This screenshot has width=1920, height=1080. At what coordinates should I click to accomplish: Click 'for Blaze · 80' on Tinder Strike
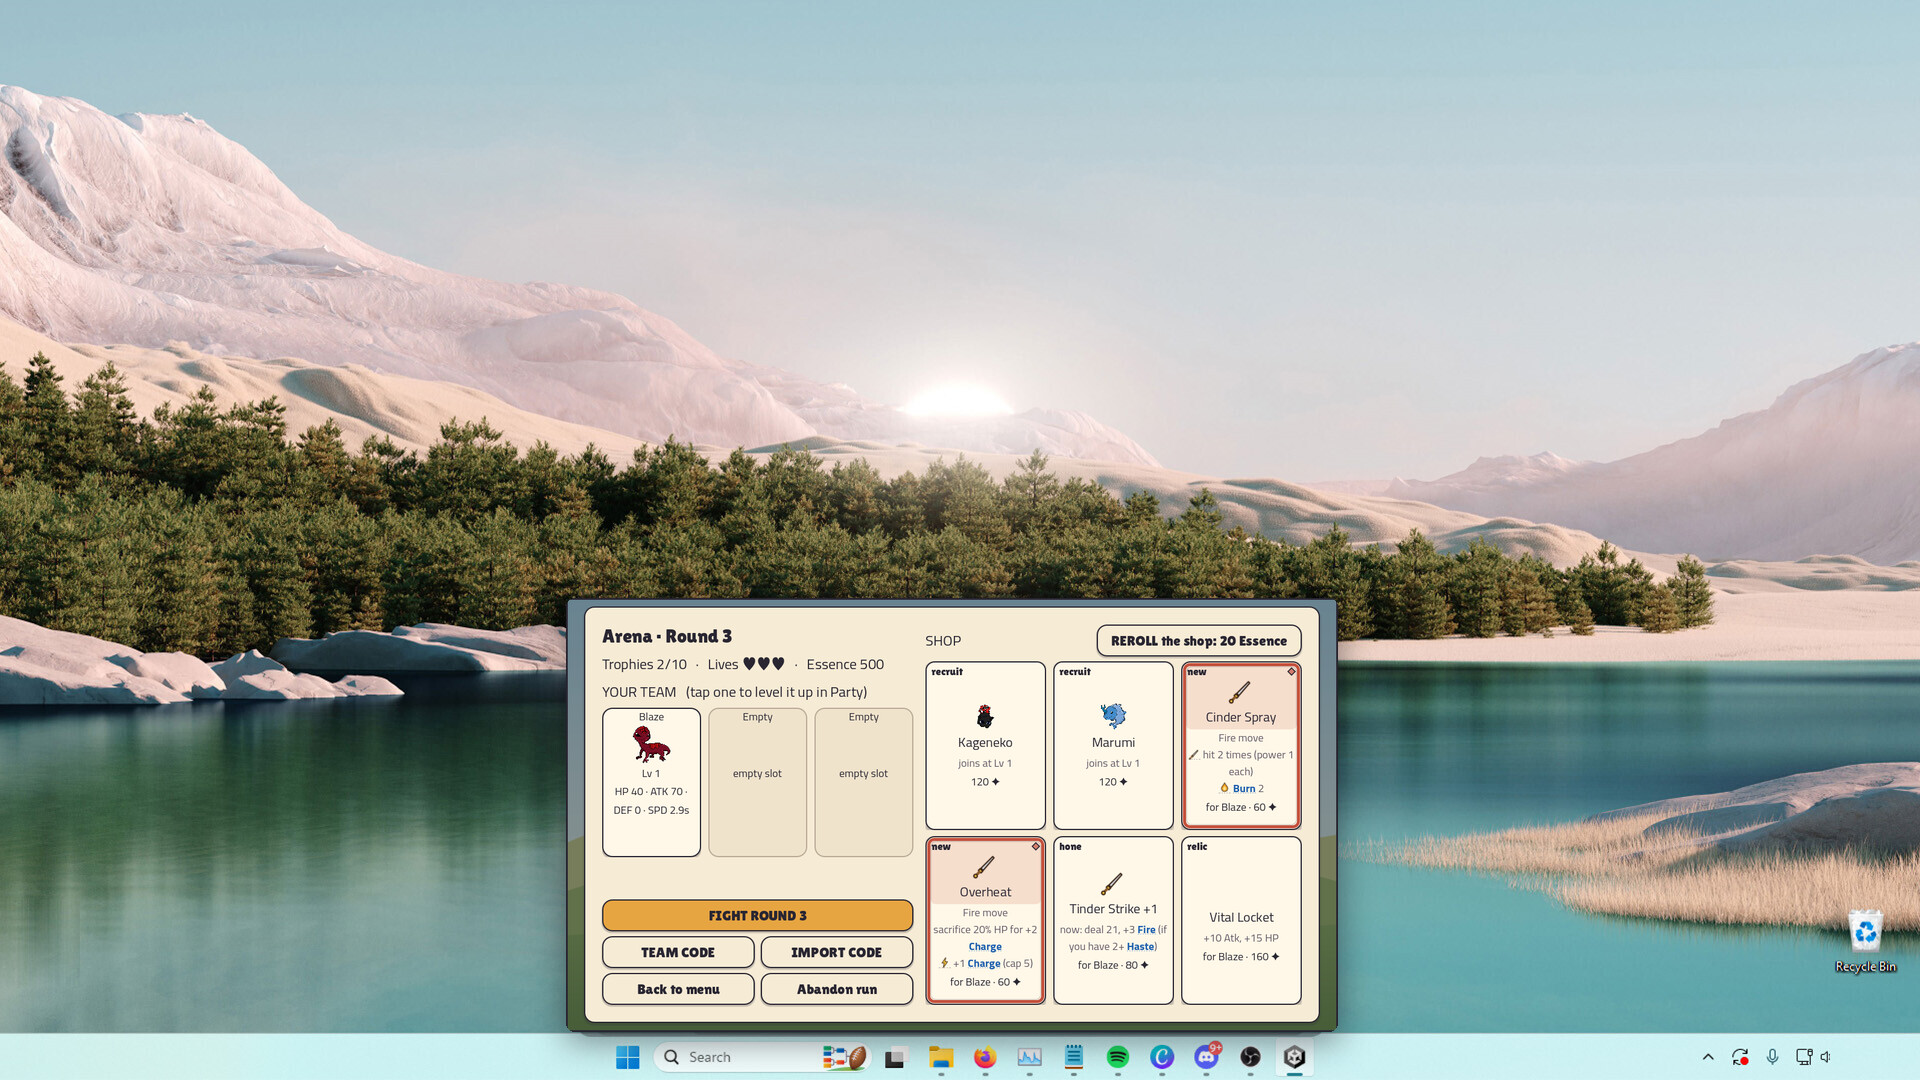tap(1113, 965)
